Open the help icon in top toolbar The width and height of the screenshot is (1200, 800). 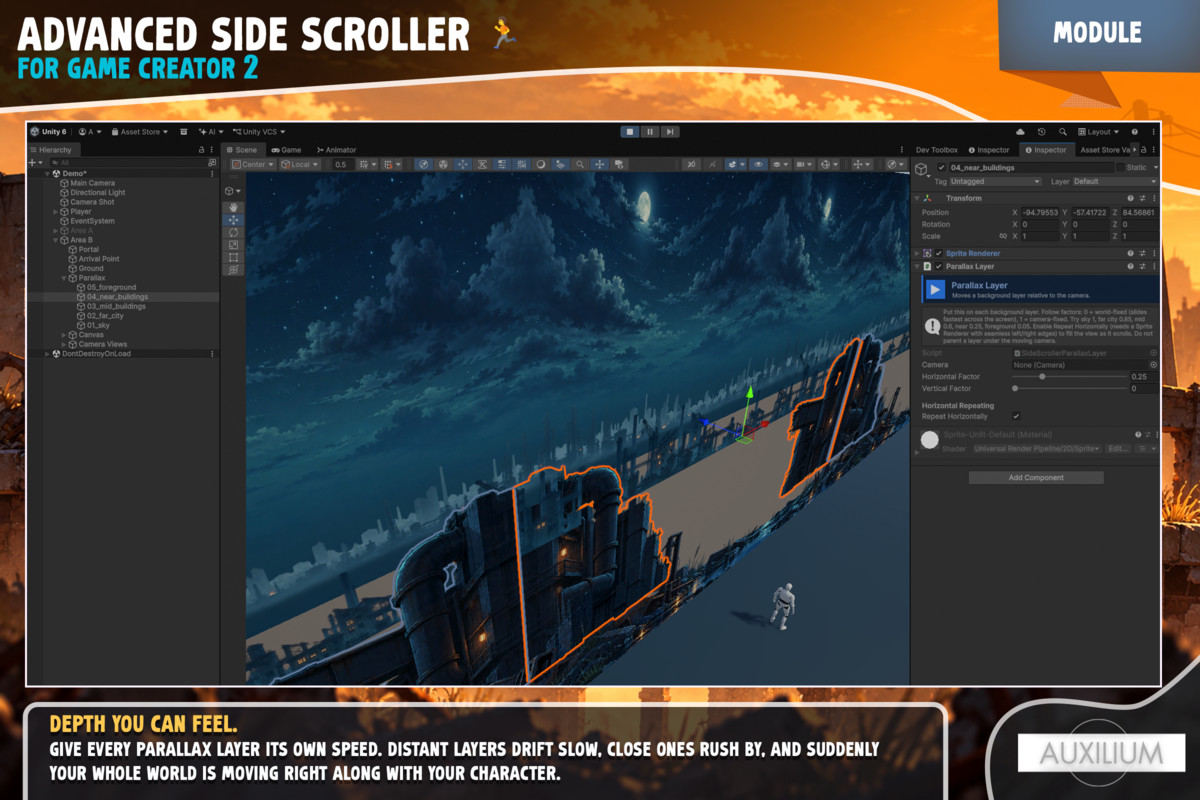coord(1134,131)
